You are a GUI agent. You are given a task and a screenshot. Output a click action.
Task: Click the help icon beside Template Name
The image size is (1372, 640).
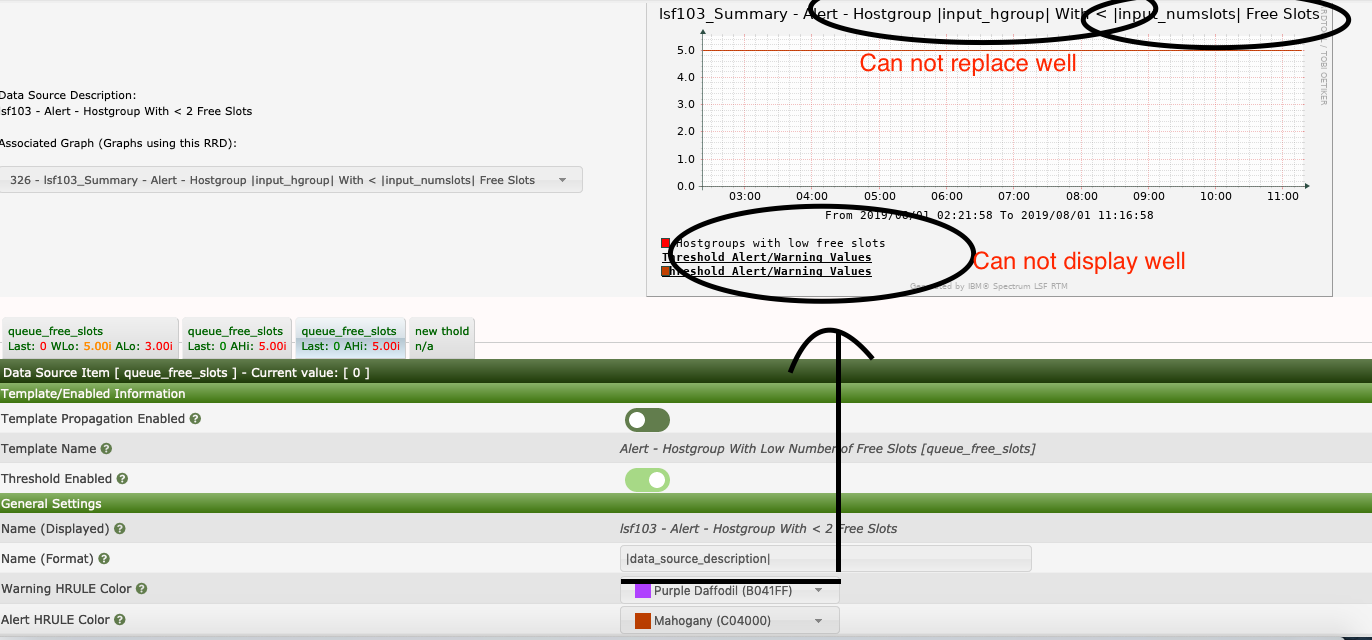[107, 449]
